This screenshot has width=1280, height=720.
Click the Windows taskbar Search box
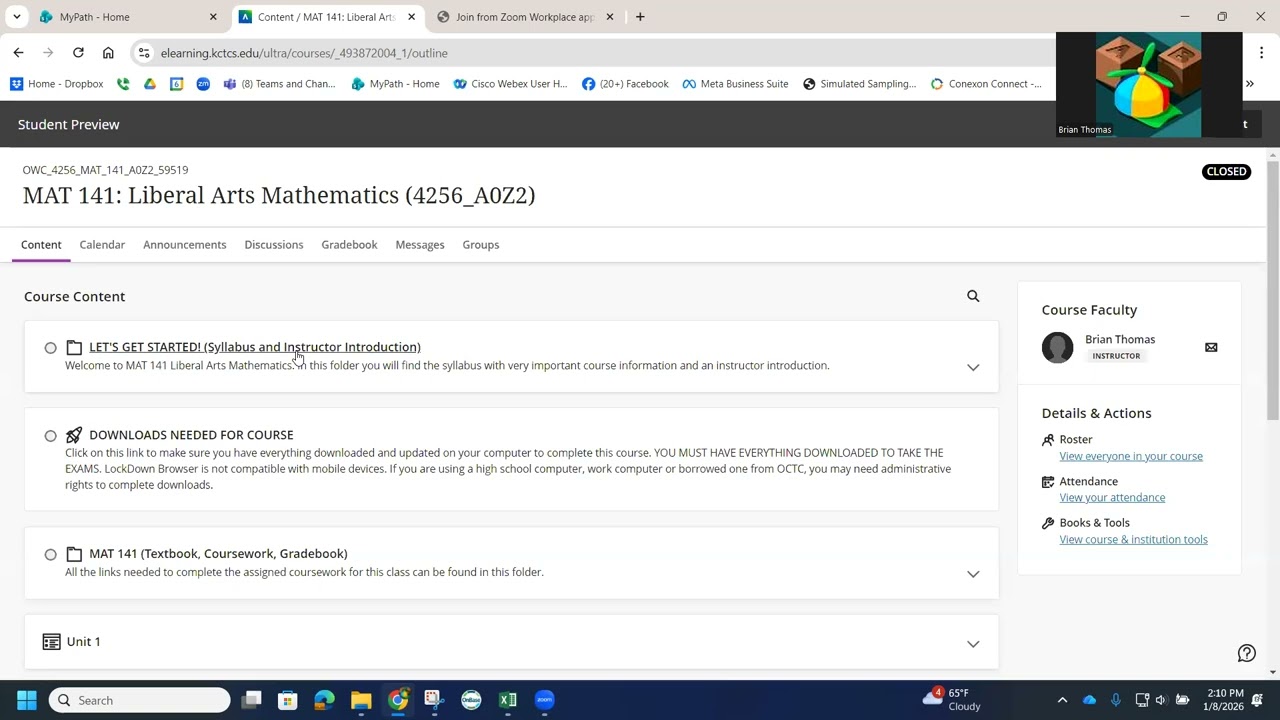click(140, 700)
